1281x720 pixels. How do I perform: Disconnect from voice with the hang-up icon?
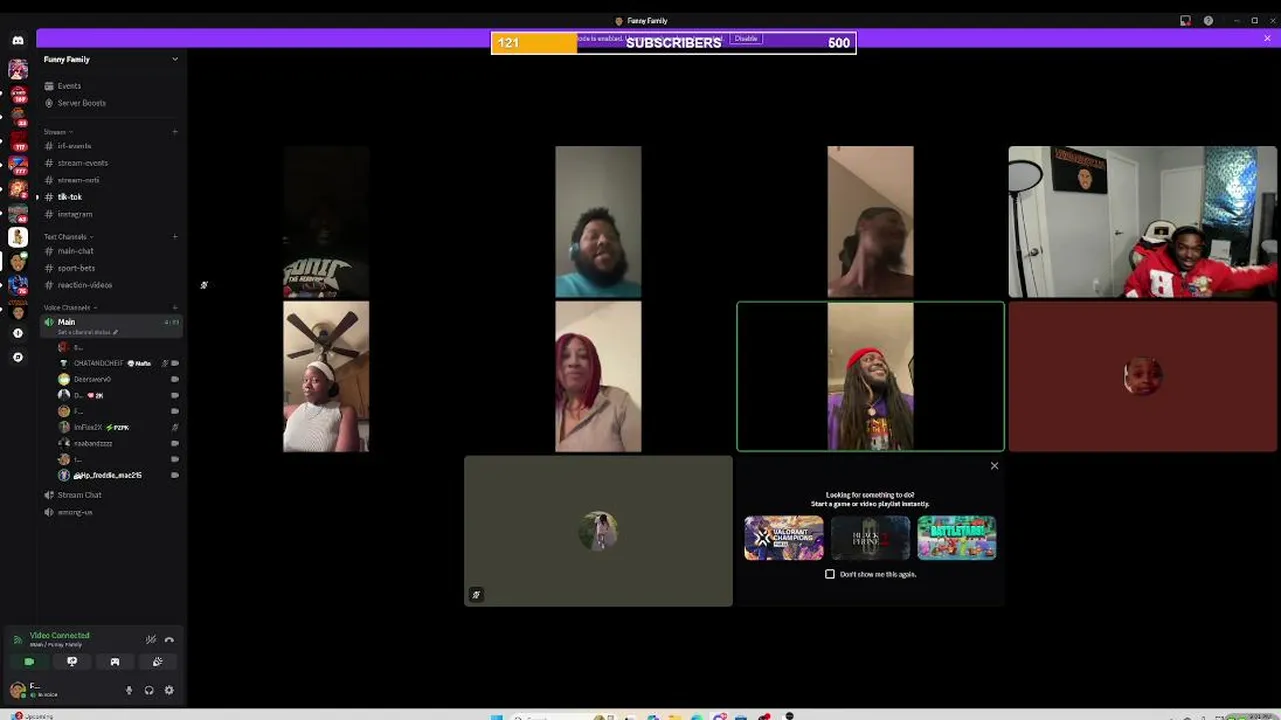[169, 640]
